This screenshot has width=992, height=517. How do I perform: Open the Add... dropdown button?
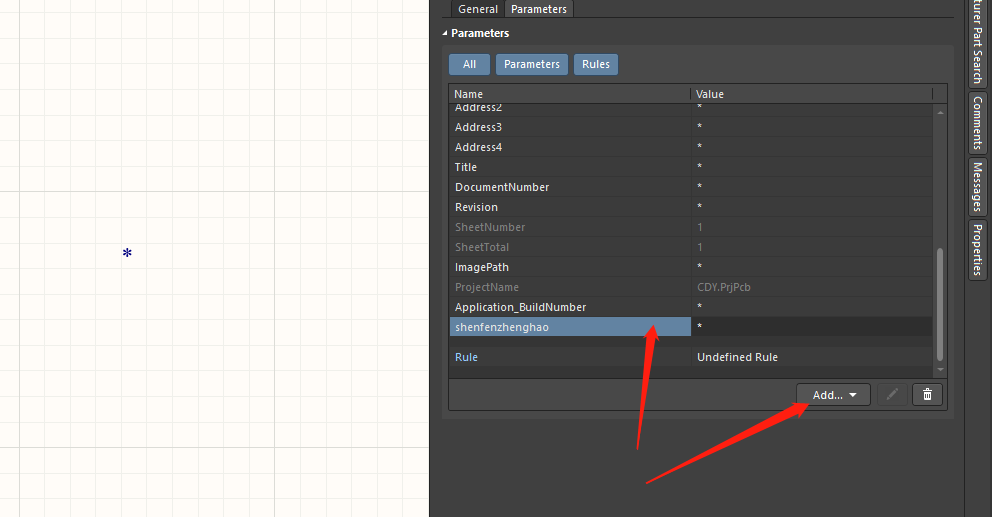(x=833, y=395)
